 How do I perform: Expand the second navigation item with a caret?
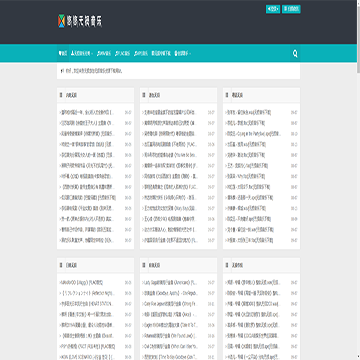tap(82, 53)
